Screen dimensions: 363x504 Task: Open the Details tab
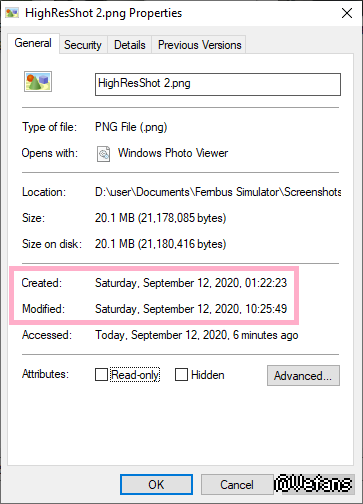130,45
